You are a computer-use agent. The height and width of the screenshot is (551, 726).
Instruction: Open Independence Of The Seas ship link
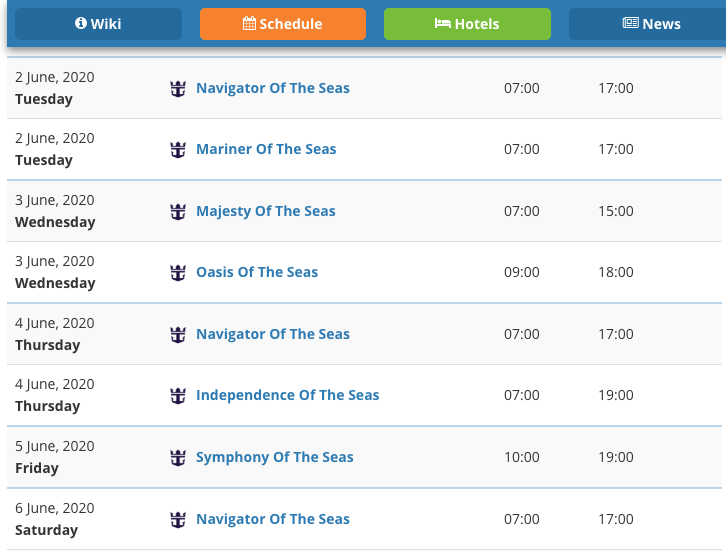[x=288, y=395]
